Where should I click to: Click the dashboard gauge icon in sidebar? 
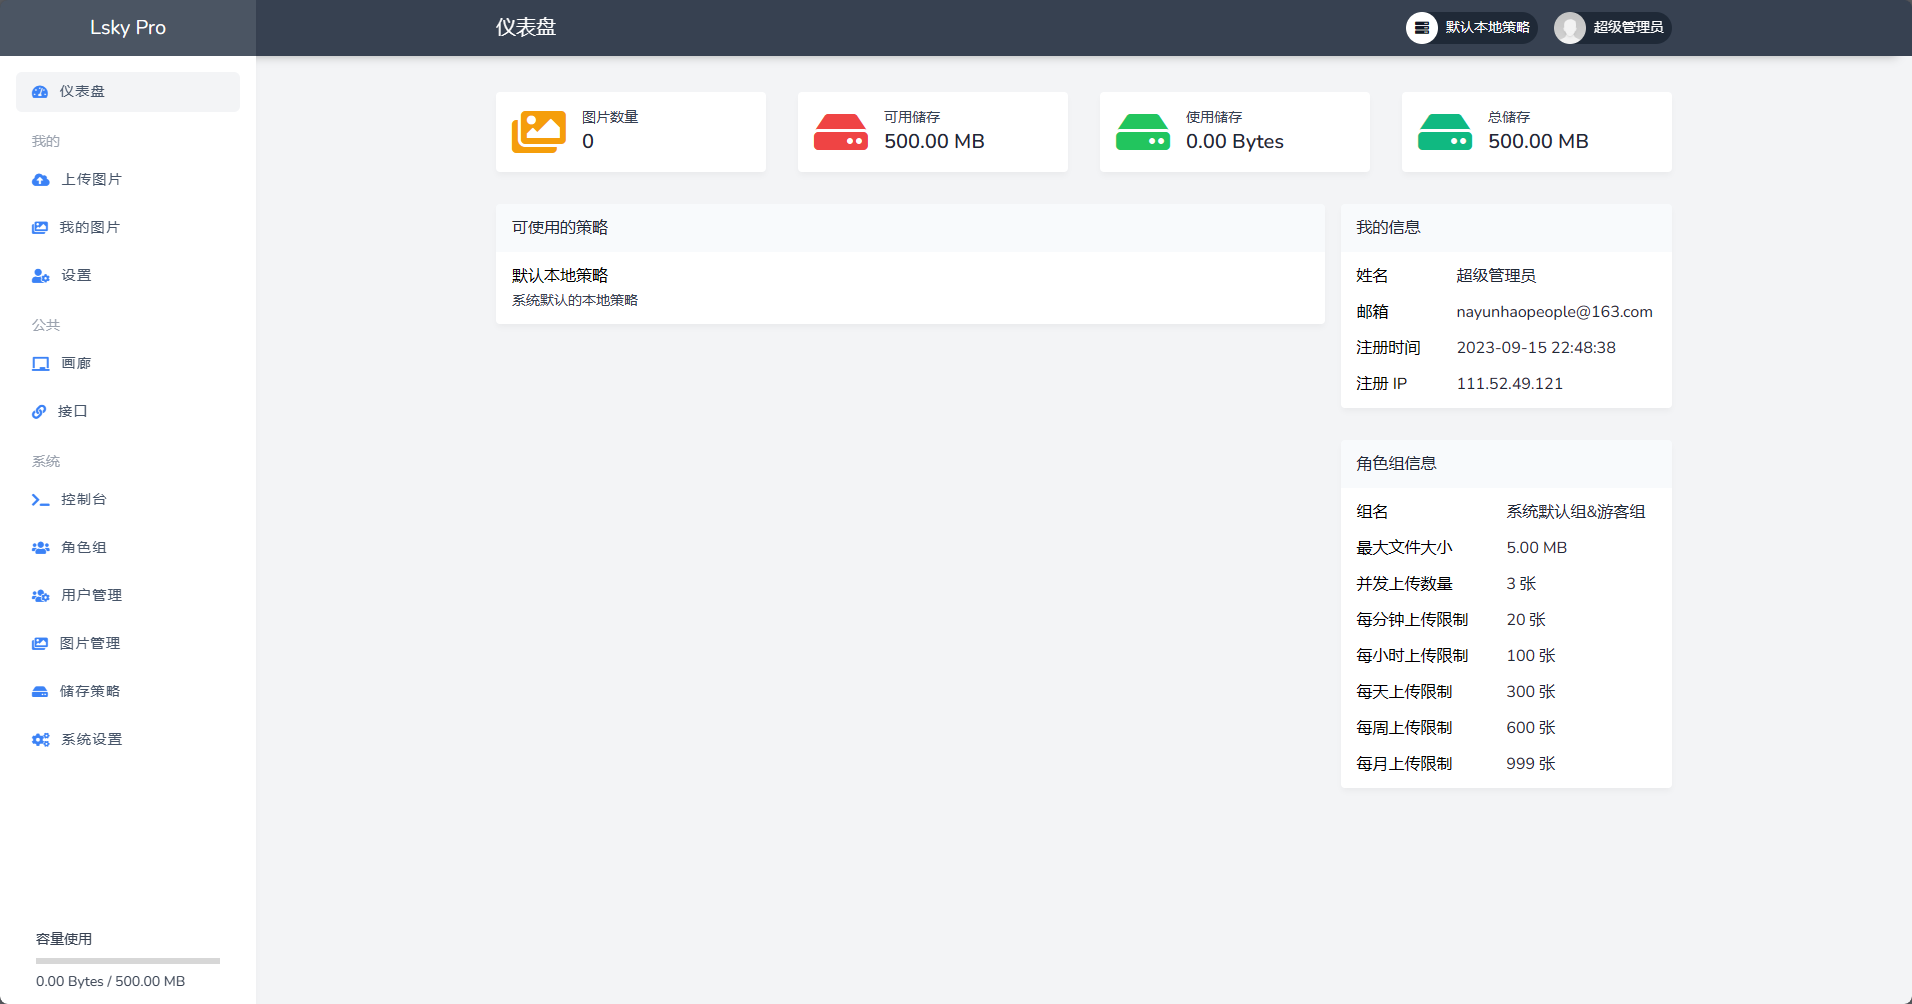click(40, 92)
